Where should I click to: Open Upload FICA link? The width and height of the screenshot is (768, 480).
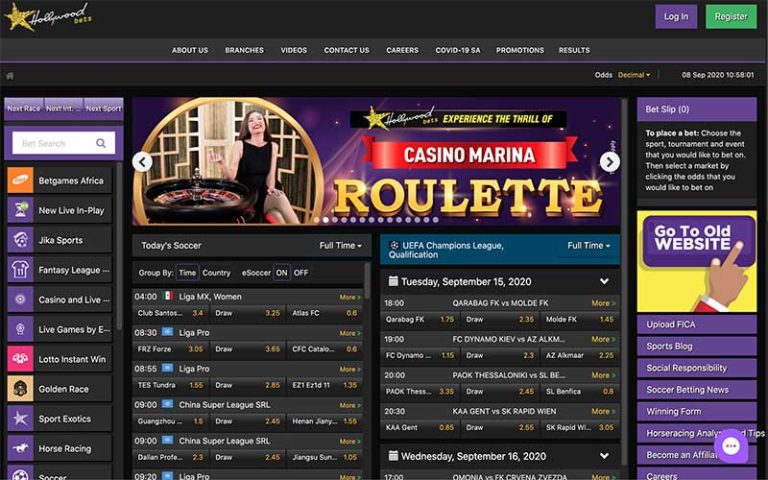pos(696,324)
